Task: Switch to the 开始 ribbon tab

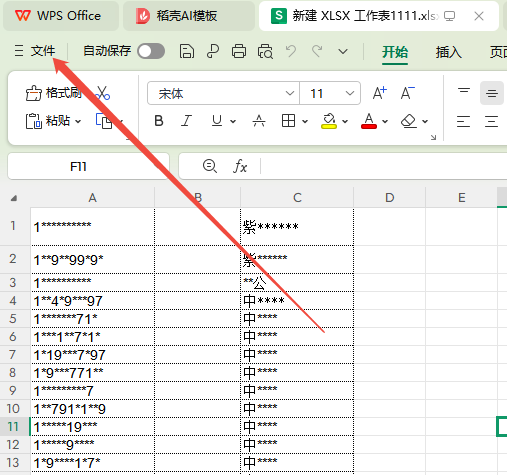Action: point(395,52)
